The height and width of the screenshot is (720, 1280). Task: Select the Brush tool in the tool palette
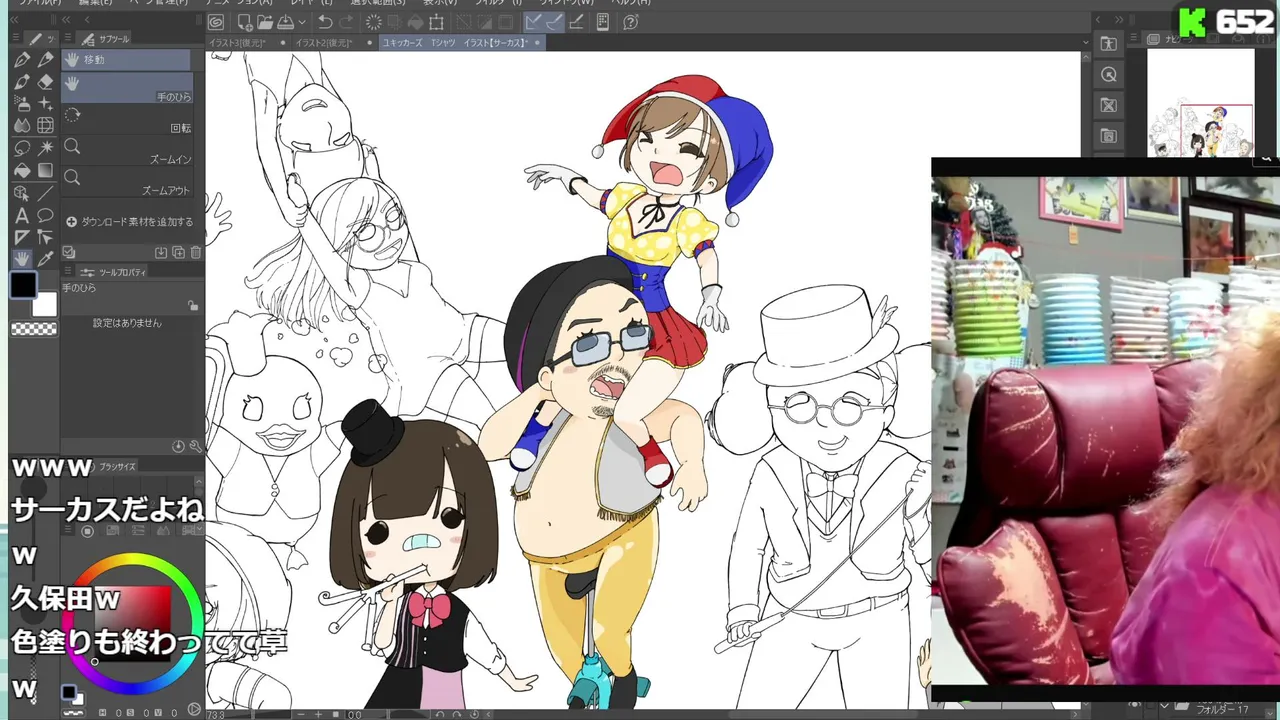(21, 82)
